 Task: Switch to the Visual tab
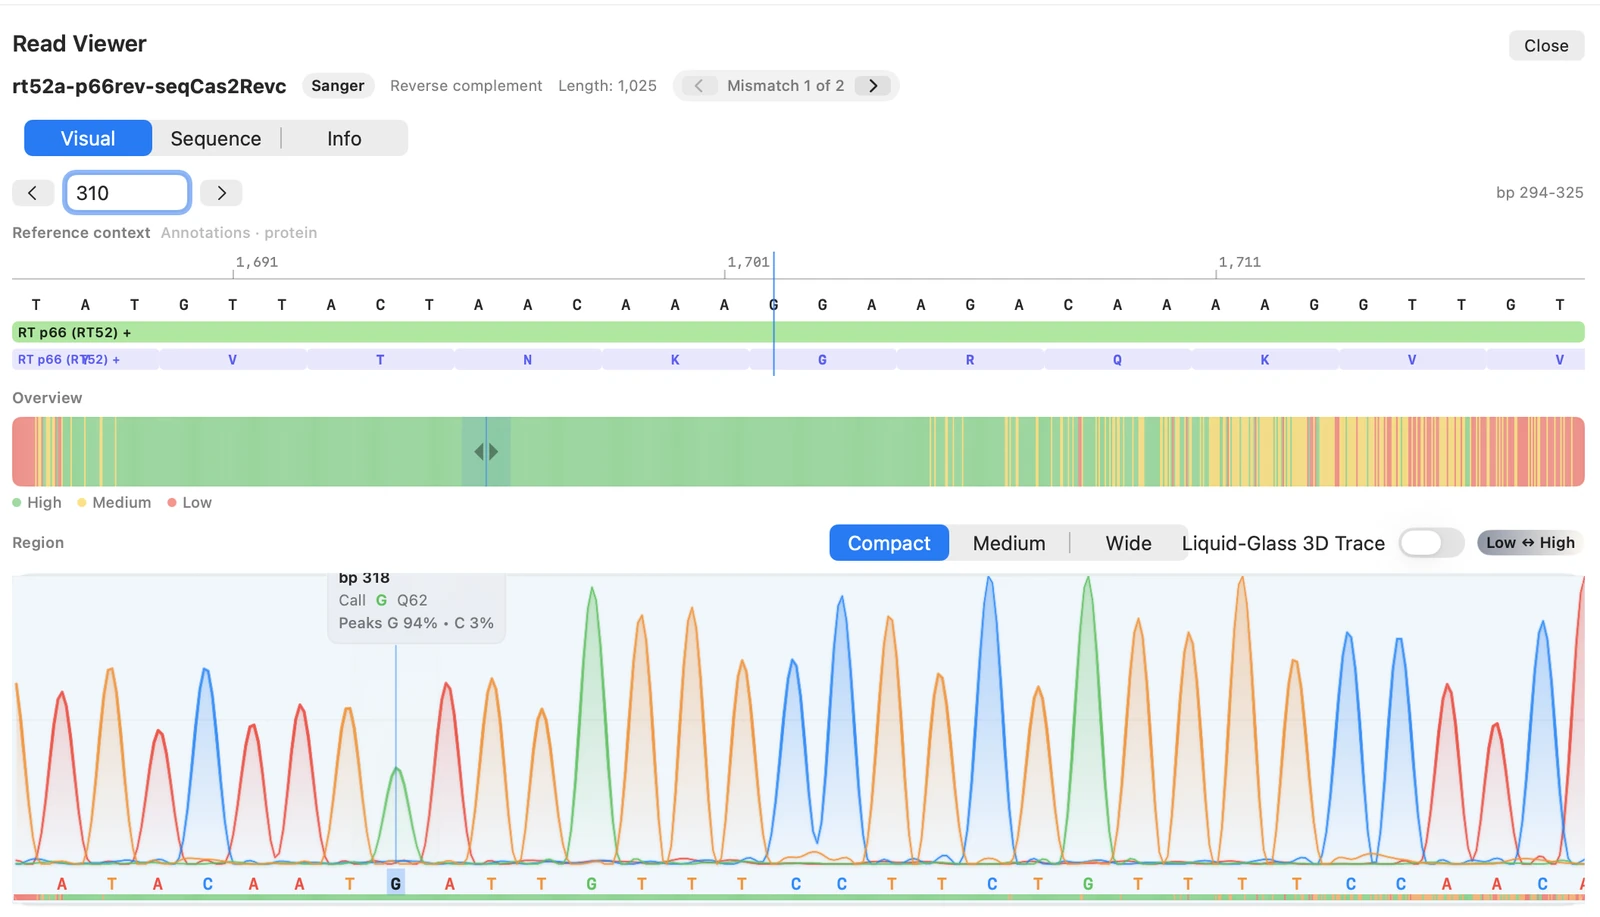pos(88,139)
